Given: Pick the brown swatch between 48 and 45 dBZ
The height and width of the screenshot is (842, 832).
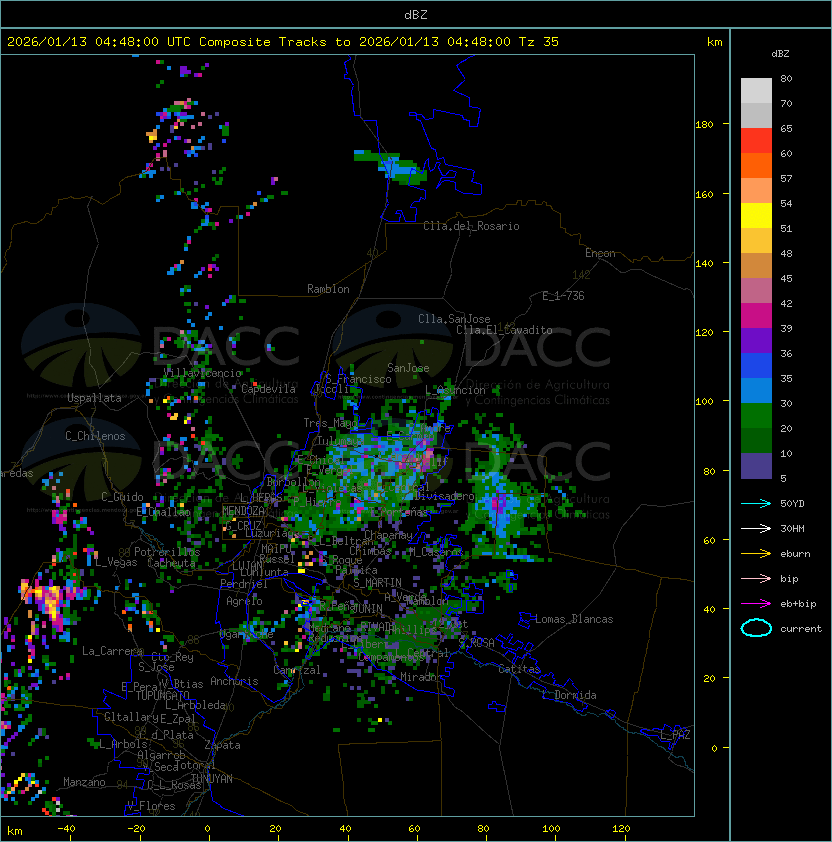Looking at the screenshot, I should (x=756, y=266).
